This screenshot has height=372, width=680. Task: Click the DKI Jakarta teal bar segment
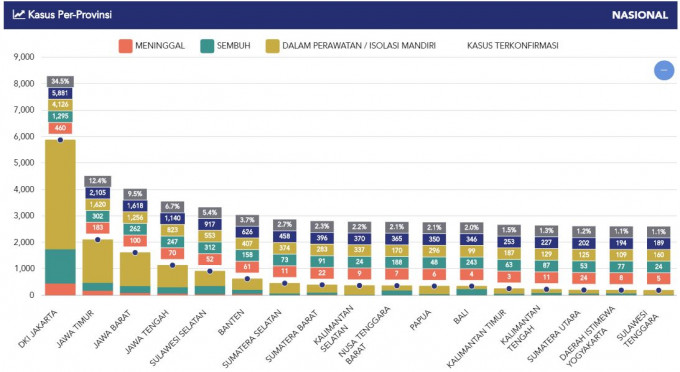pos(61,266)
